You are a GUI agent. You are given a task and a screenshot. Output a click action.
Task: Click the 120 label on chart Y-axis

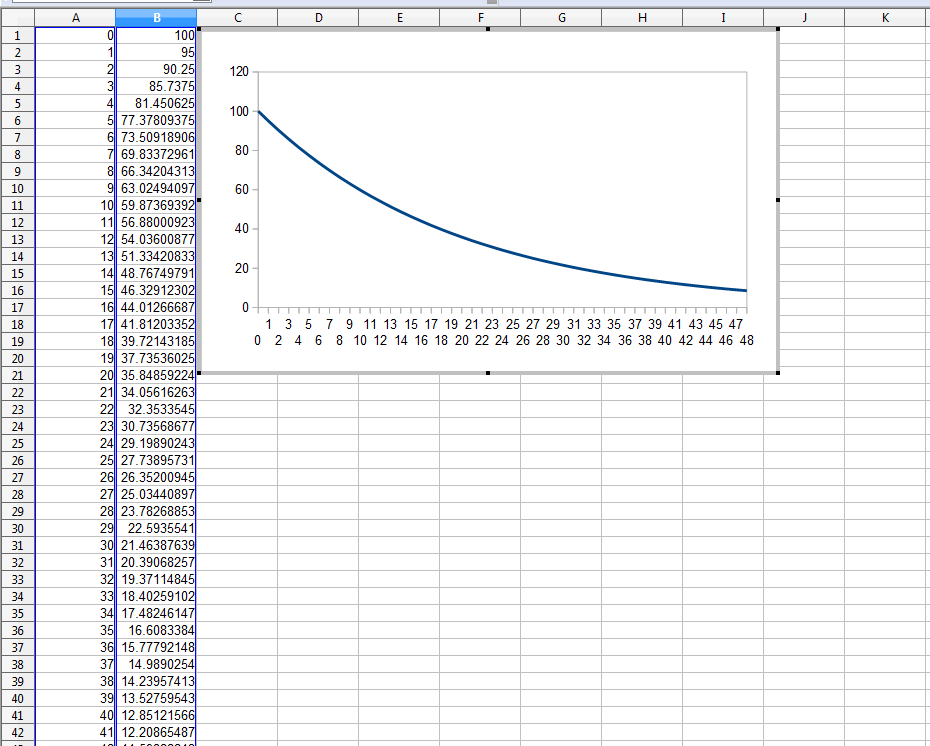tap(238, 72)
